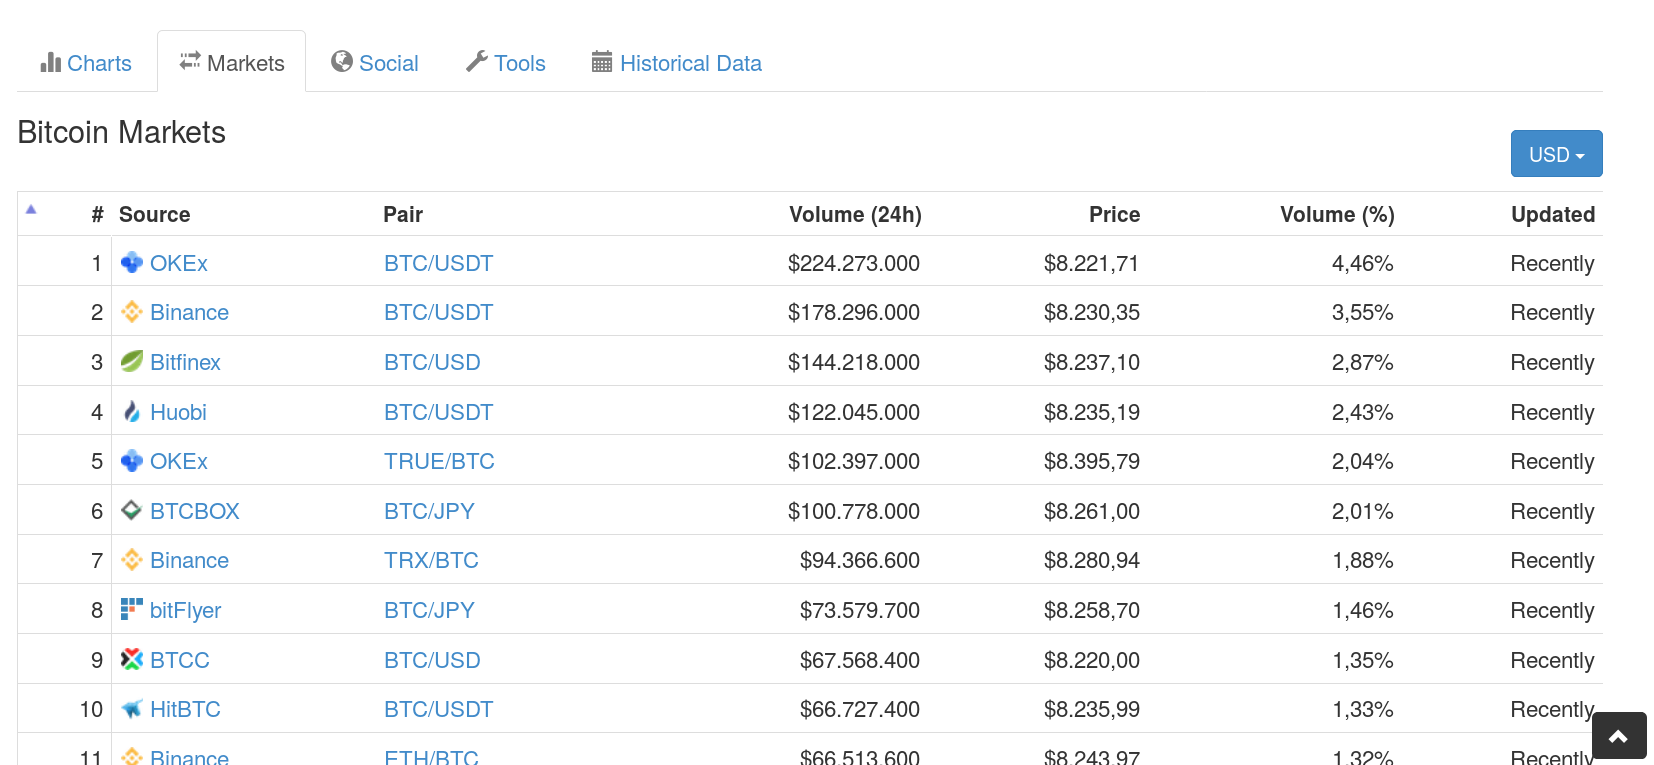This screenshot has width=1654, height=765.
Task: Open the BTCBOX exchange link
Action: click(195, 511)
